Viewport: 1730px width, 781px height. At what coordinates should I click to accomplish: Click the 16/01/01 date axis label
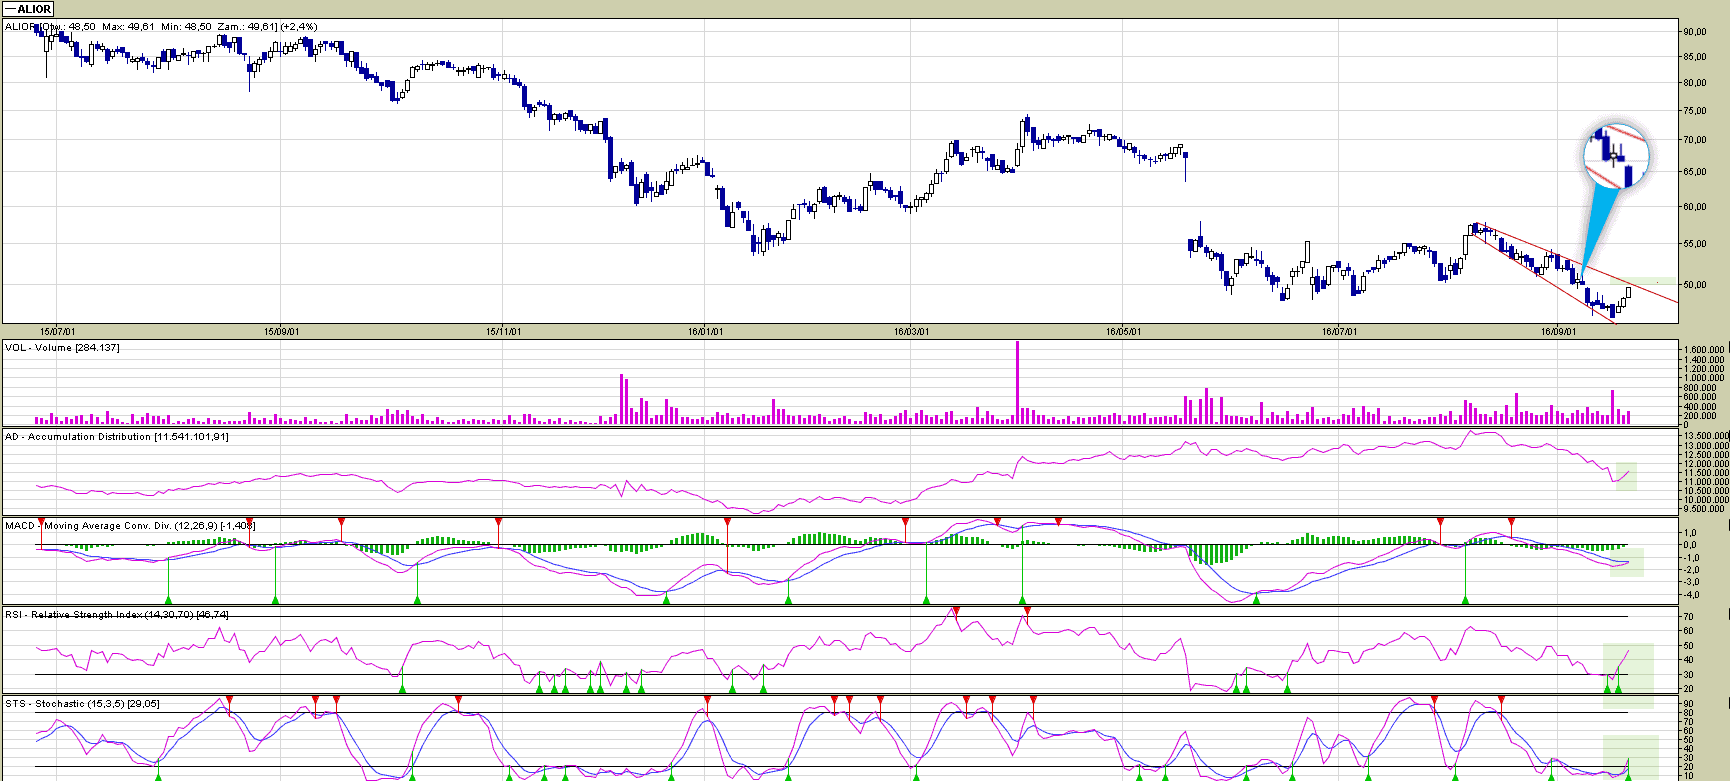705,332
